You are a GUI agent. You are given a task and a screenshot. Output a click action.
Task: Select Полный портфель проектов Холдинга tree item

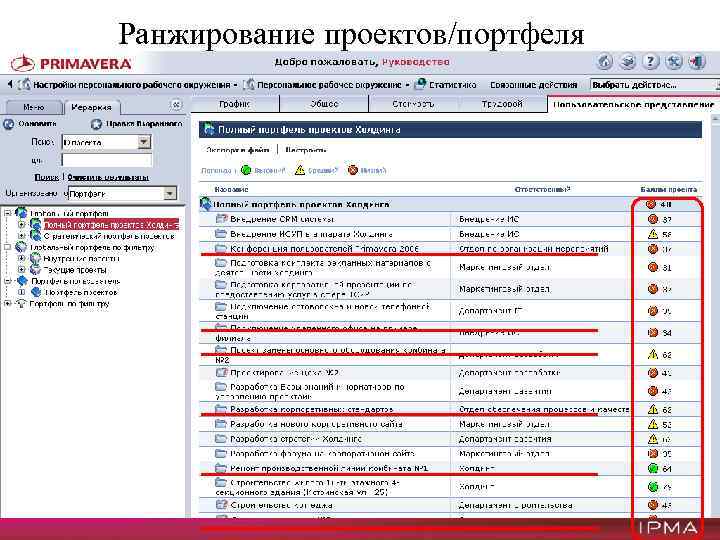(110, 225)
